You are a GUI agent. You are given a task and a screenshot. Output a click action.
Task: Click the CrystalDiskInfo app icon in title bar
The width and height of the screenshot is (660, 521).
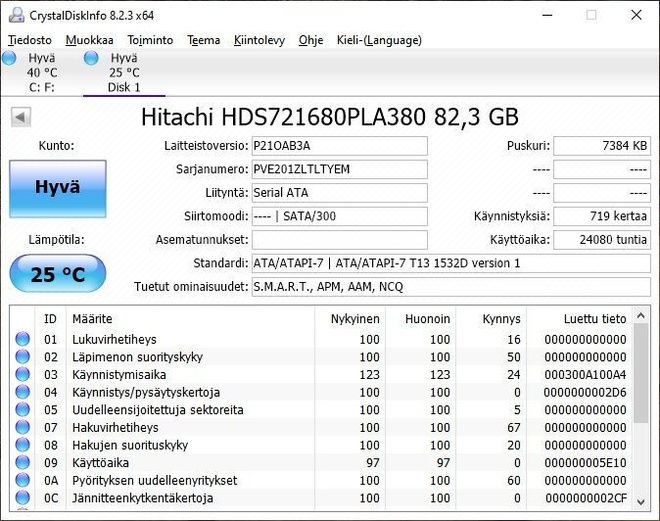pyautogui.click(x=17, y=15)
